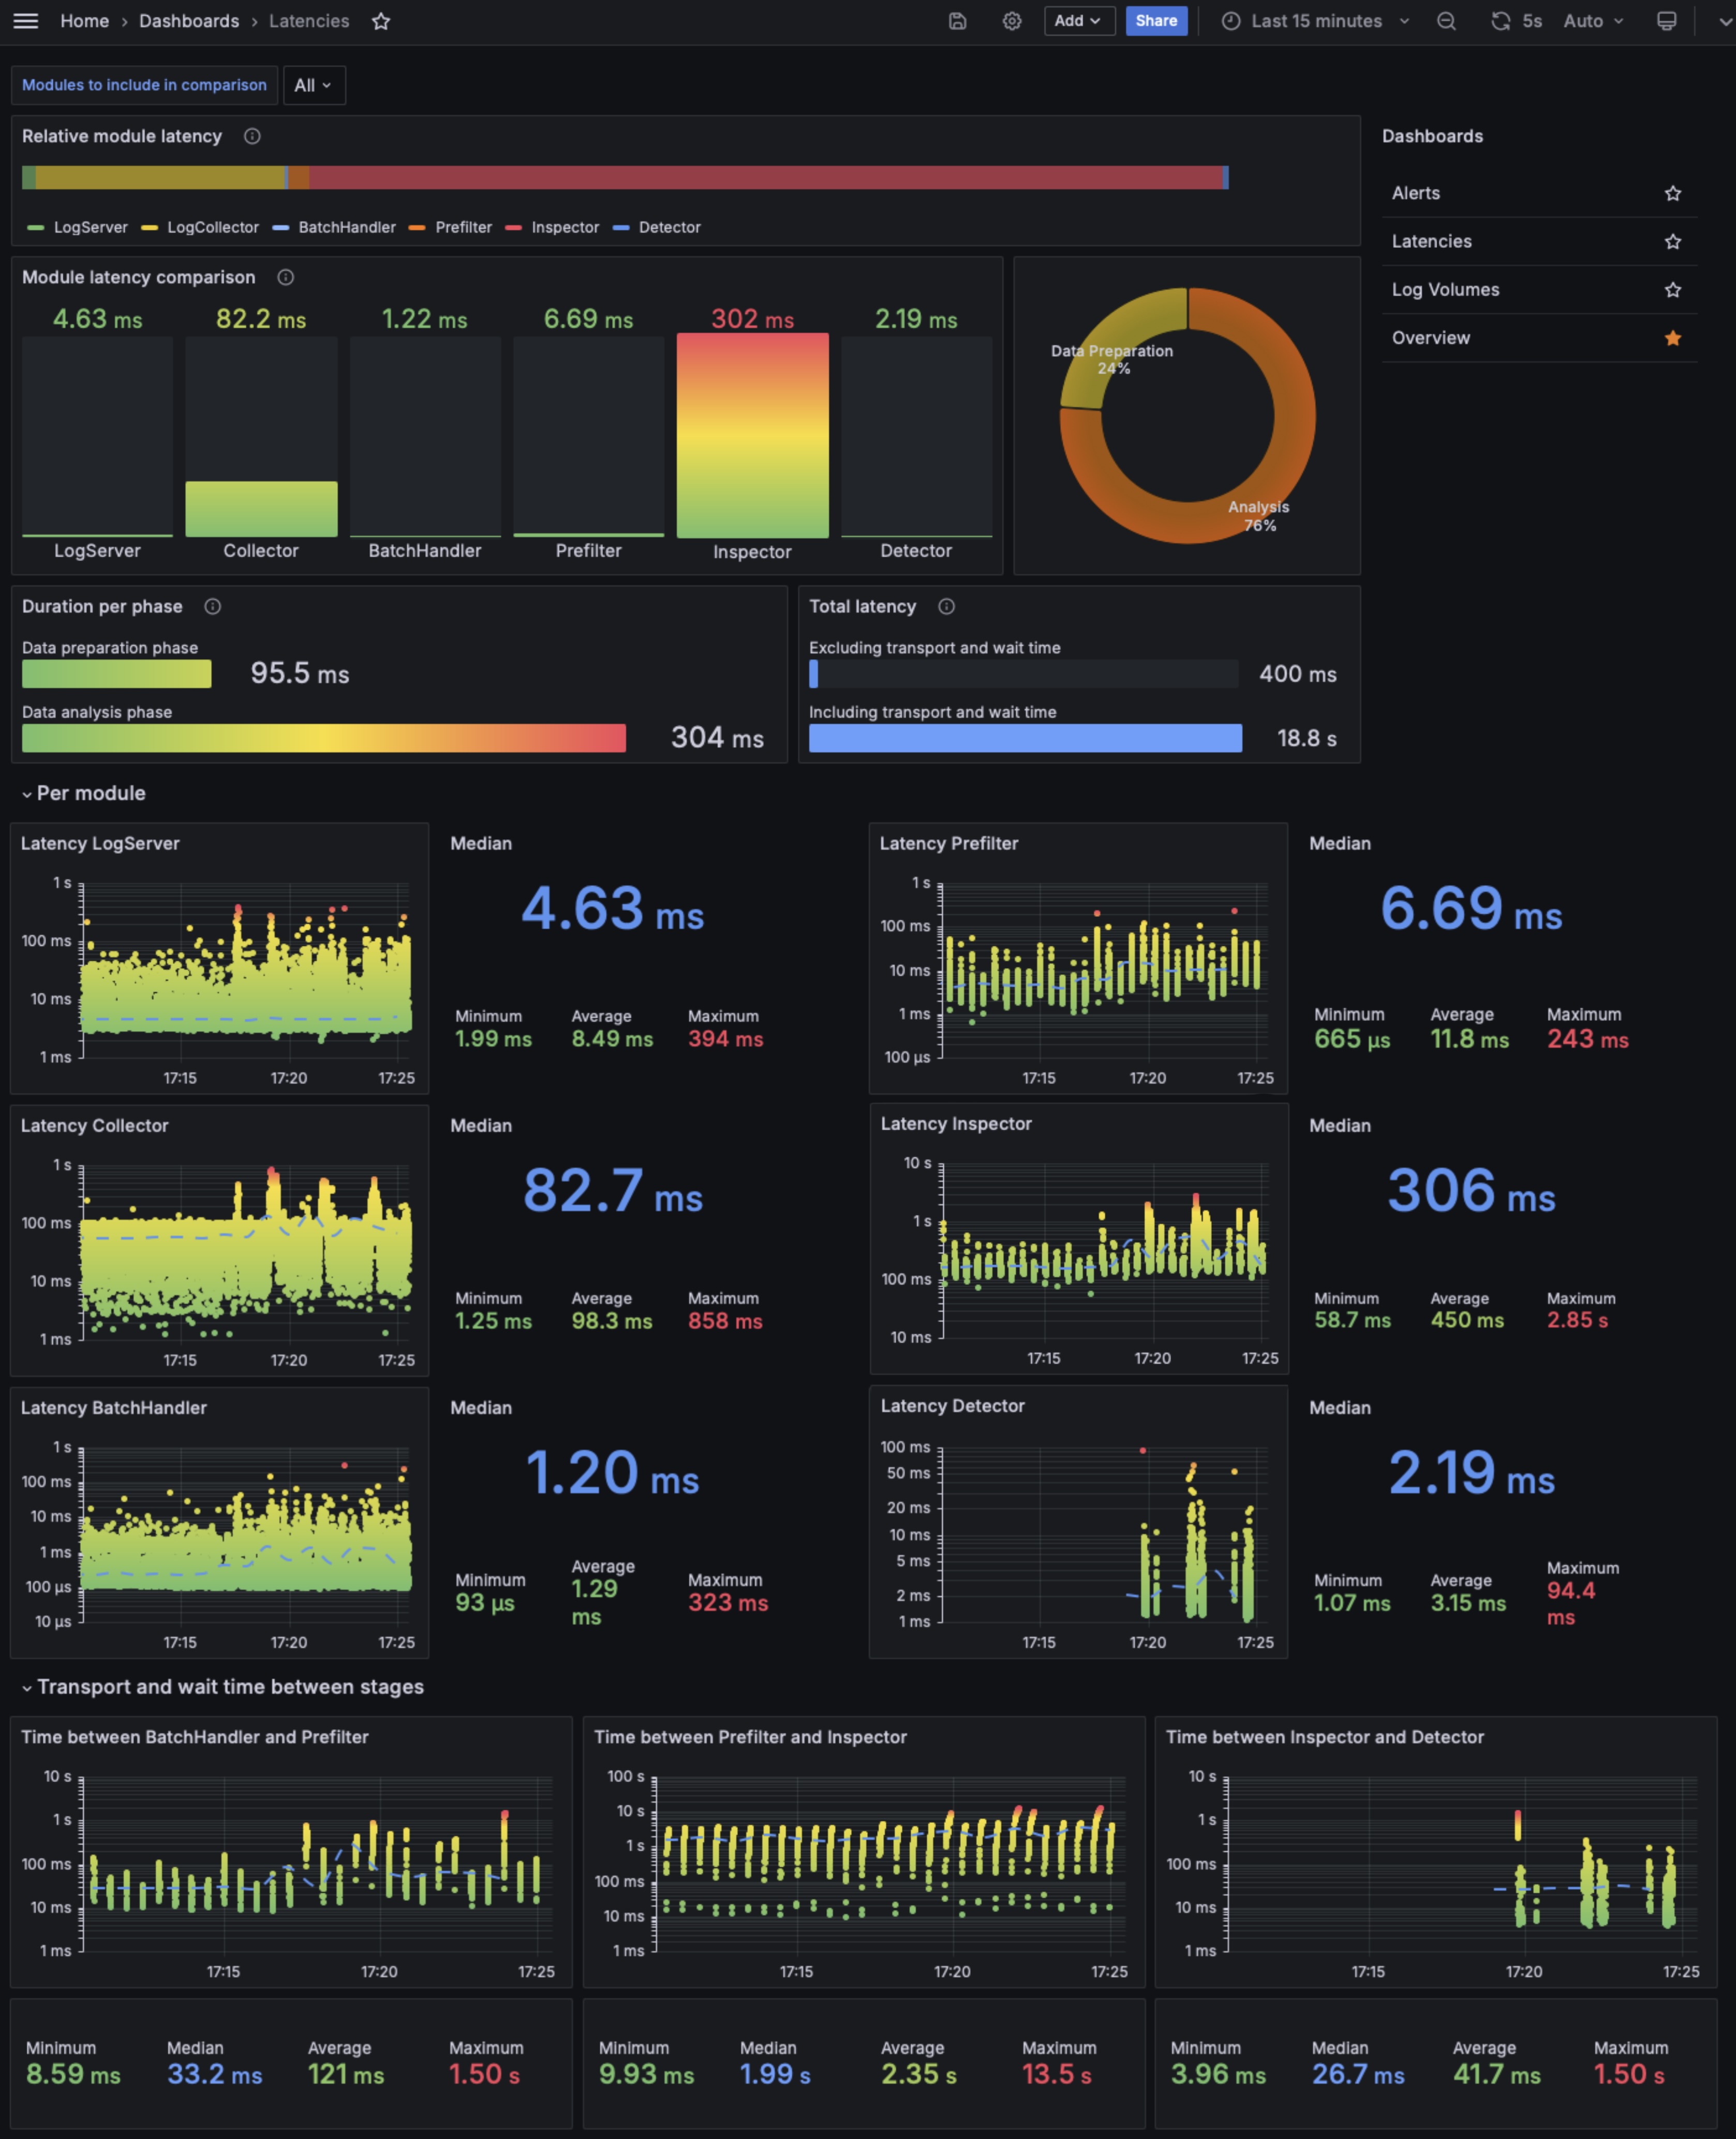Show info for Module latency comparison
1736x2139 pixels.
[x=285, y=277]
